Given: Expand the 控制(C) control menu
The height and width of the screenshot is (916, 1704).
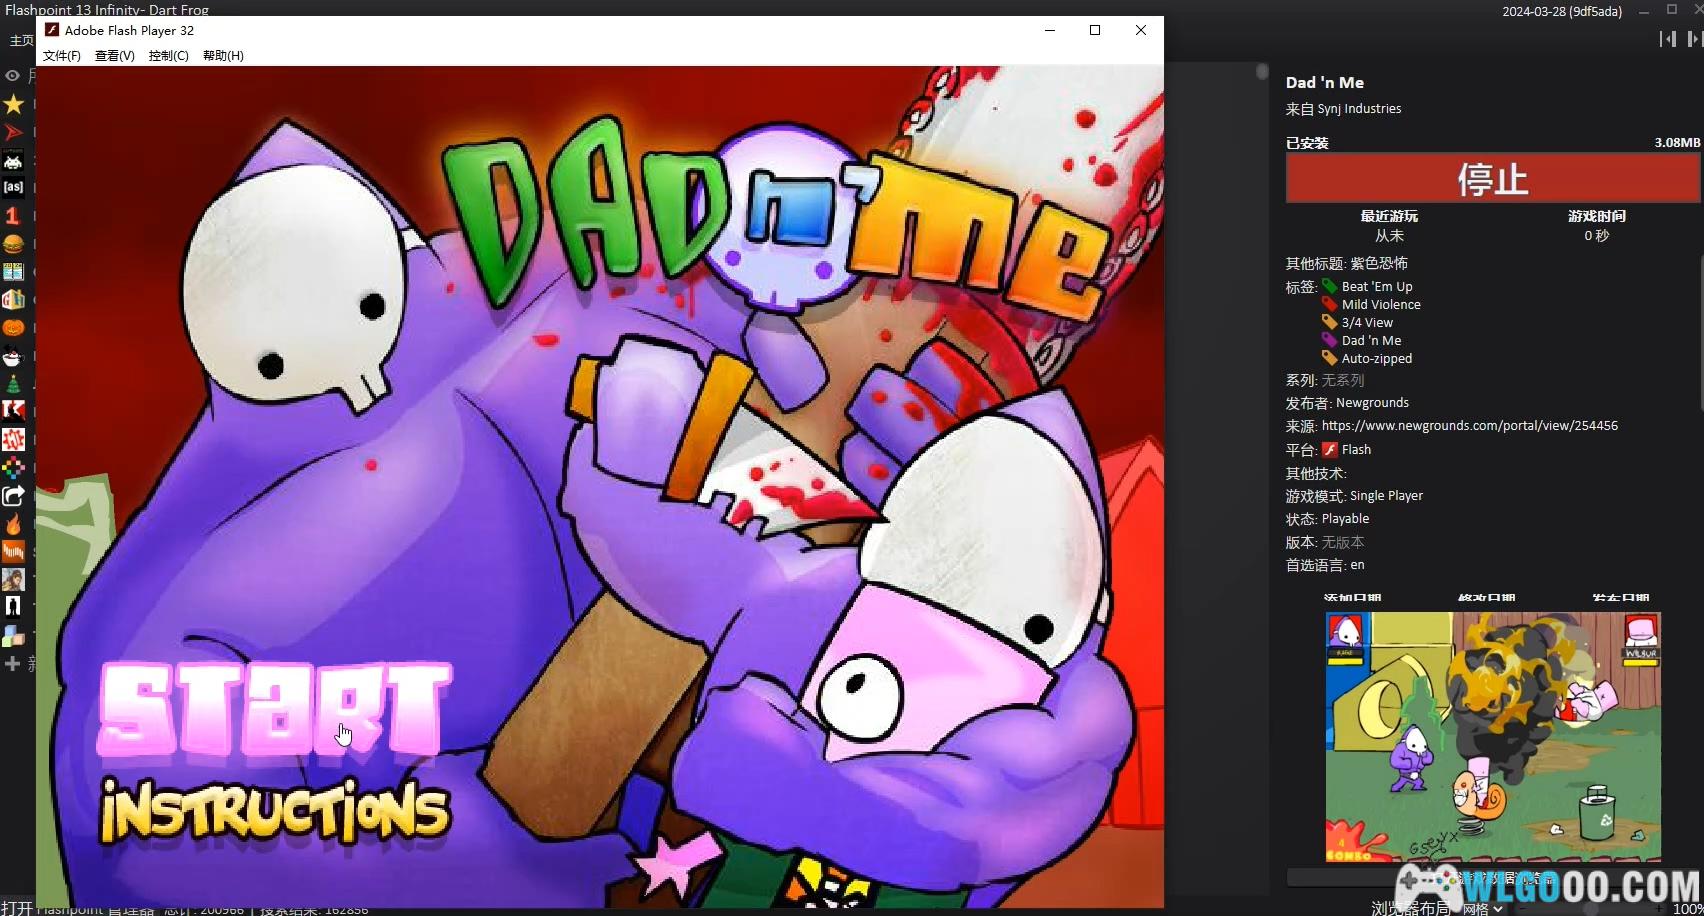Looking at the screenshot, I should click(168, 56).
